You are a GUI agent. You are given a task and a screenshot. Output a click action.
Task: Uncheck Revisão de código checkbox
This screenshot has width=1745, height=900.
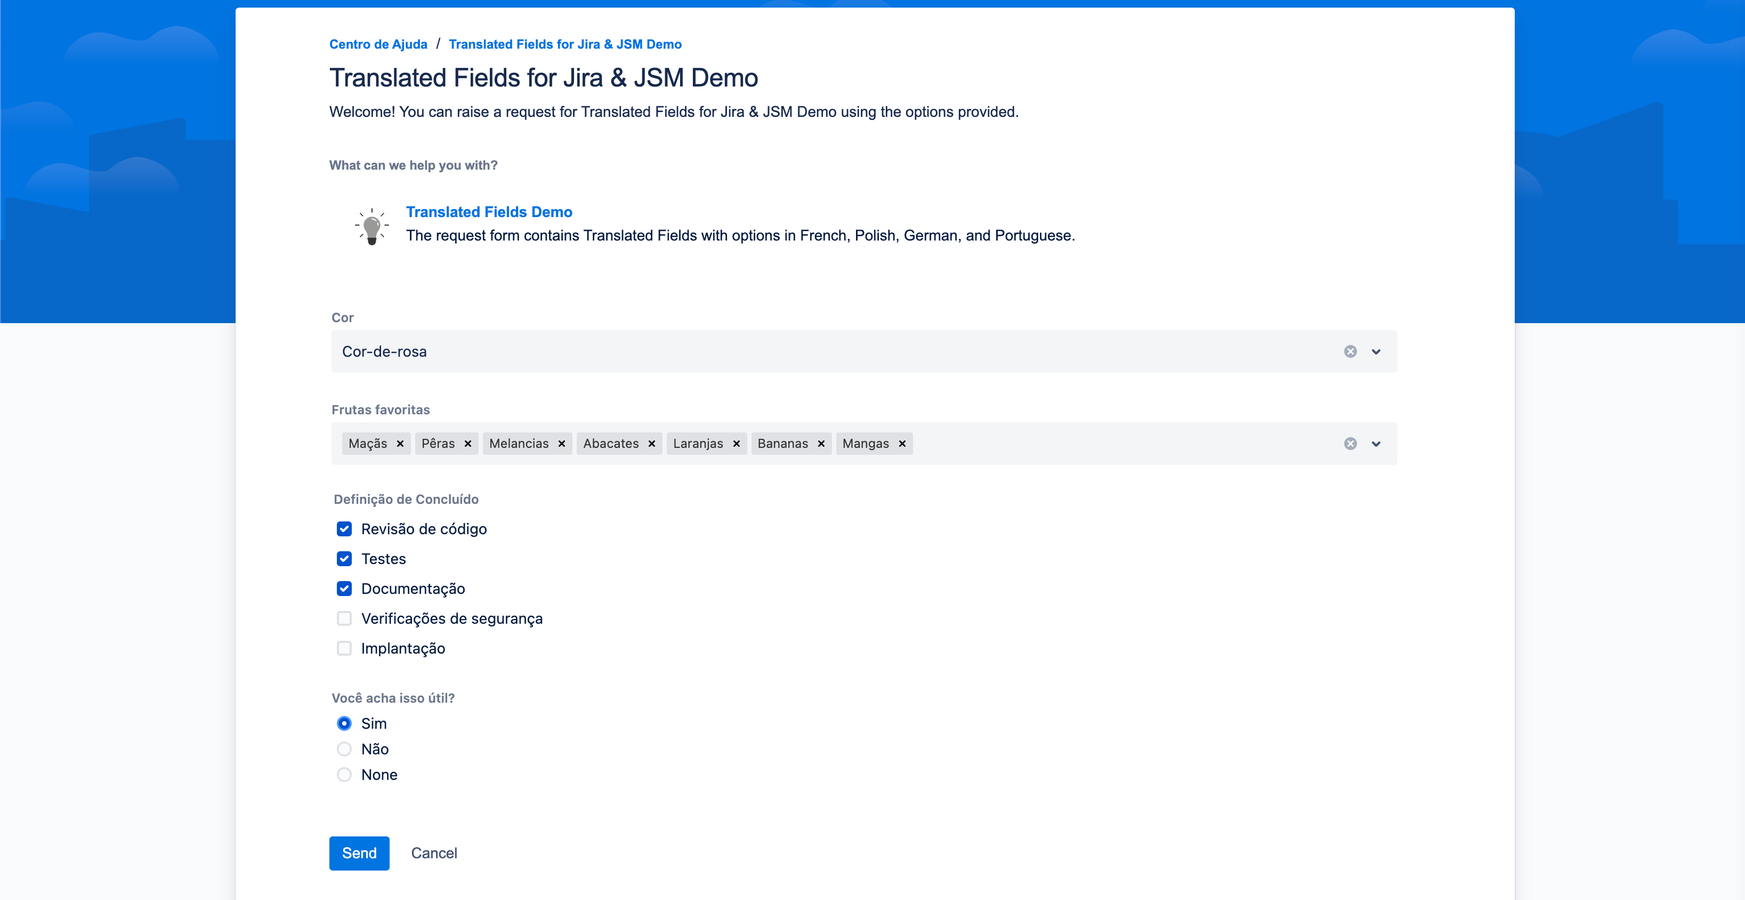point(344,529)
